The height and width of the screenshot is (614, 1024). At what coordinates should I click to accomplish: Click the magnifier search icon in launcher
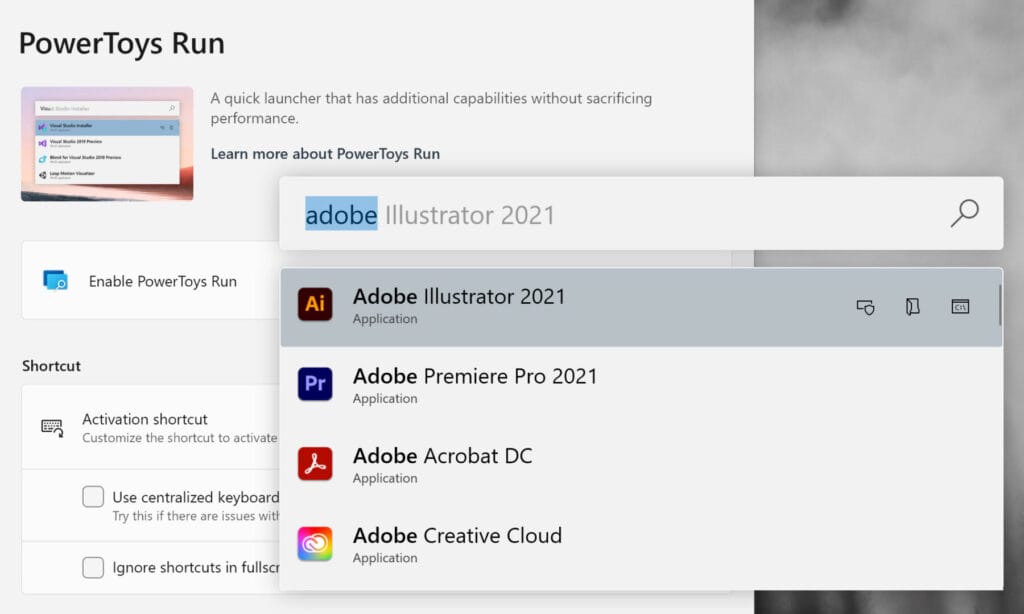tap(964, 214)
